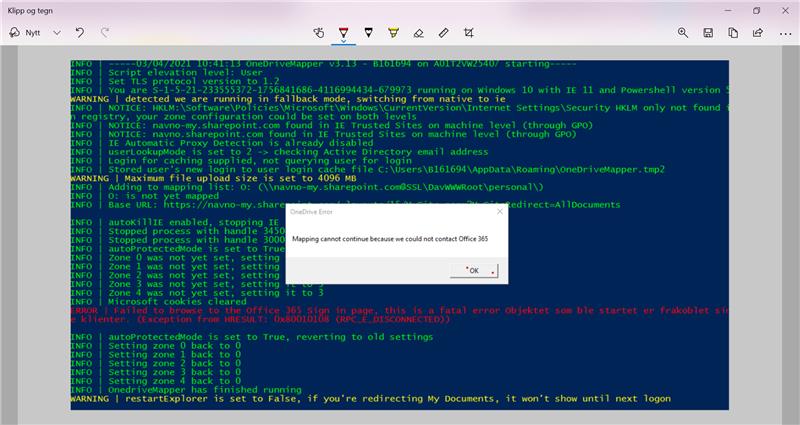The width and height of the screenshot is (800, 425).
Task: Save the snip to file
Action: tap(708, 33)
